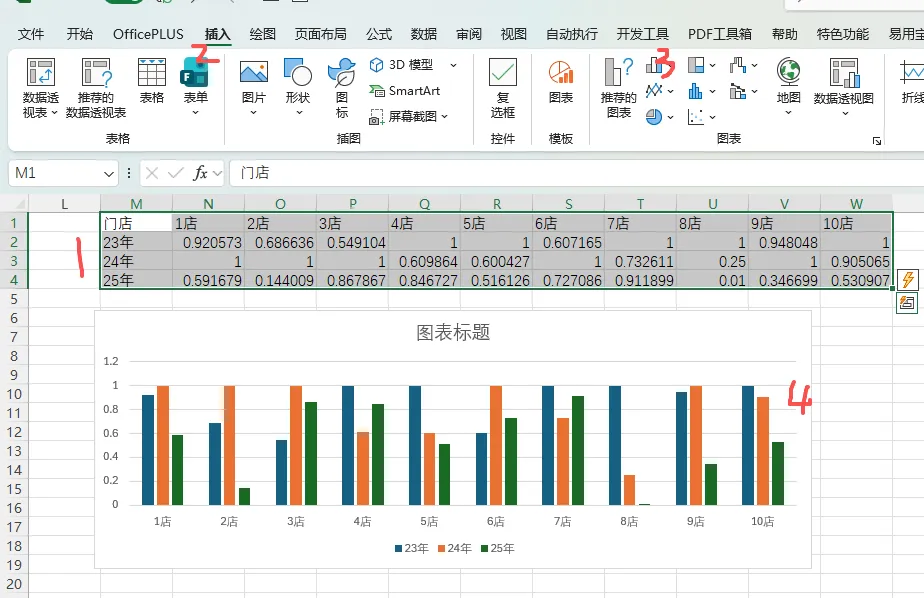Click the Quick Analysis lightning button

(x=908, y=279)
